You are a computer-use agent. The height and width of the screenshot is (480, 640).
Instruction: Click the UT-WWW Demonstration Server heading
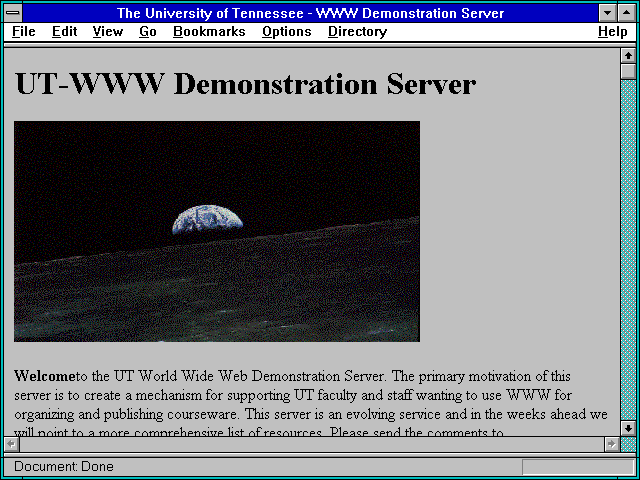coord(245,84)
